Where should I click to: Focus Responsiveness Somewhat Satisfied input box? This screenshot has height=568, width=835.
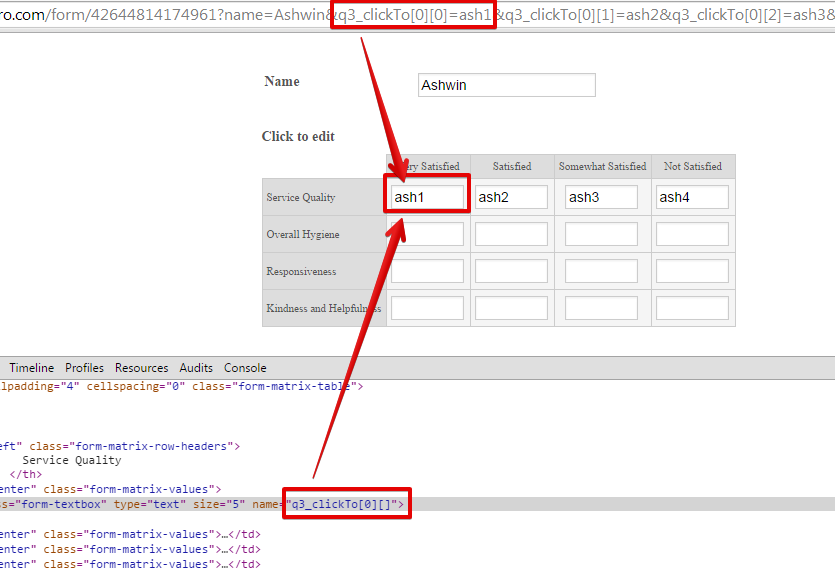click(x=601, y=271)
